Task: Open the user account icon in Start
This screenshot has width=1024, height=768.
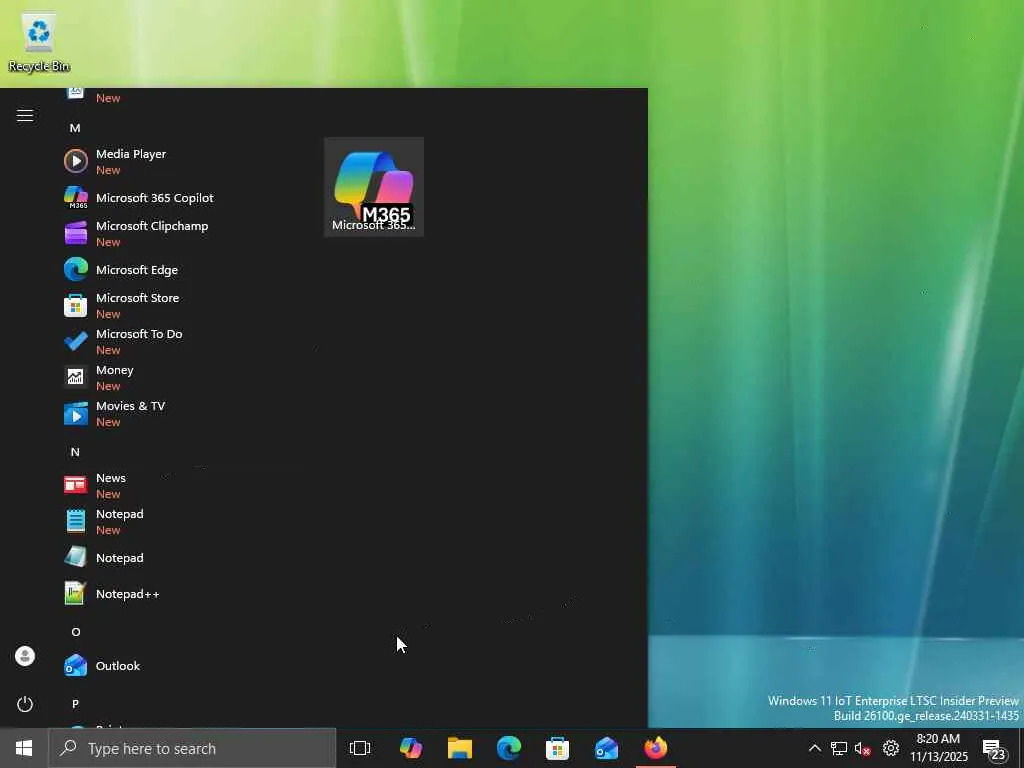Action: tap(25, 656)
